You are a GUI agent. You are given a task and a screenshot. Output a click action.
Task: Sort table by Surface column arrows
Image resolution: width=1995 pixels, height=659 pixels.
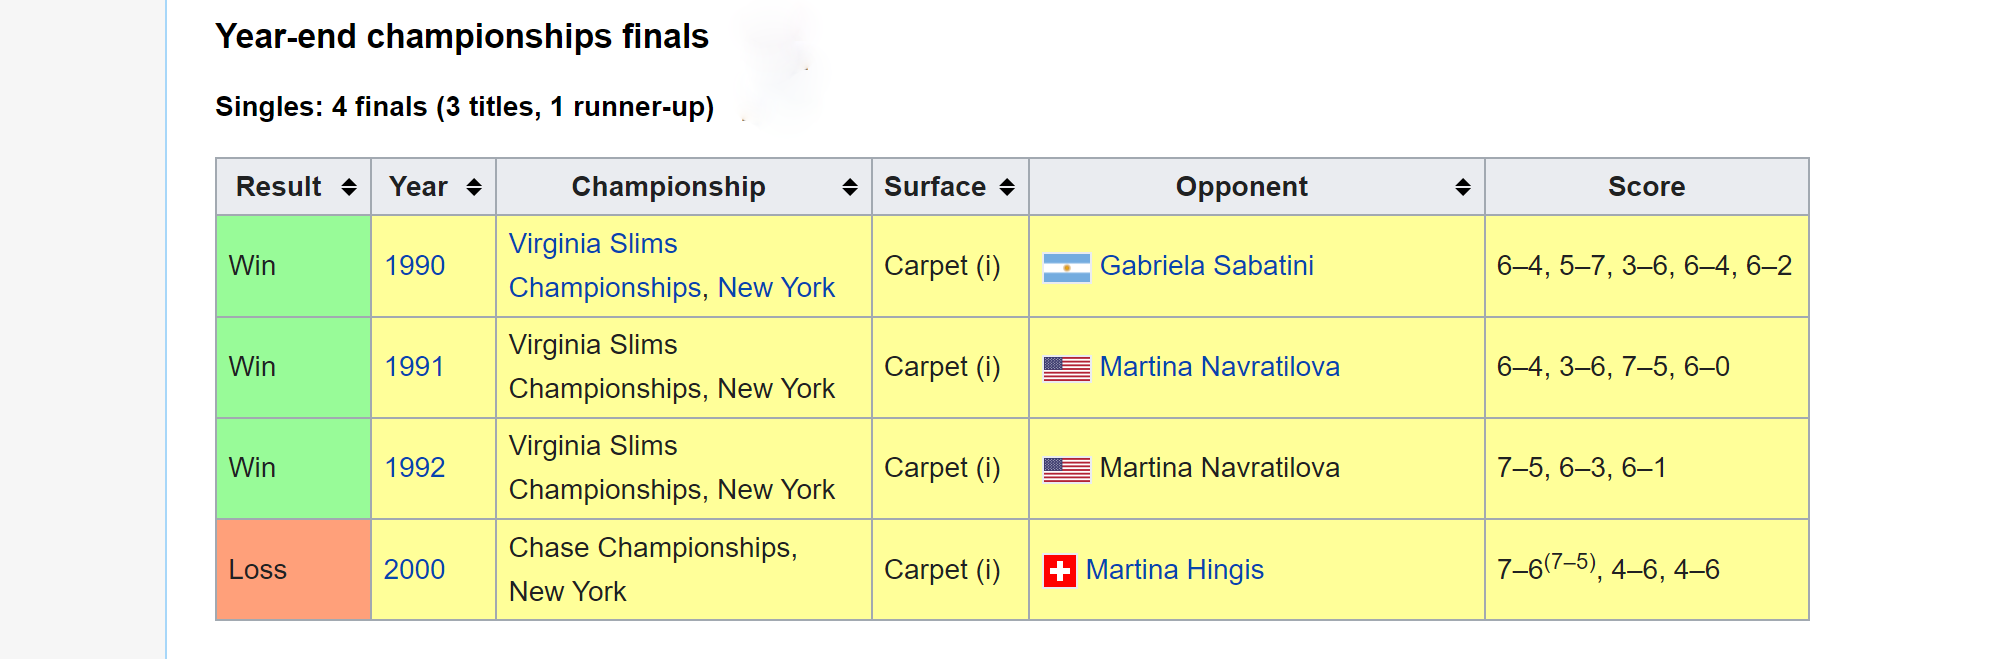click(1007, 187)
